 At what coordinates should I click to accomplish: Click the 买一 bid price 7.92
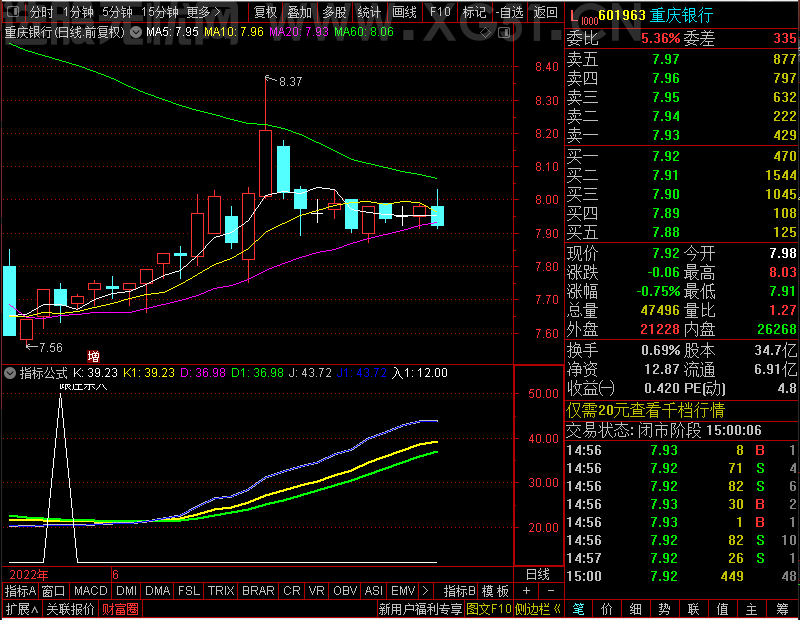[666, 156]
